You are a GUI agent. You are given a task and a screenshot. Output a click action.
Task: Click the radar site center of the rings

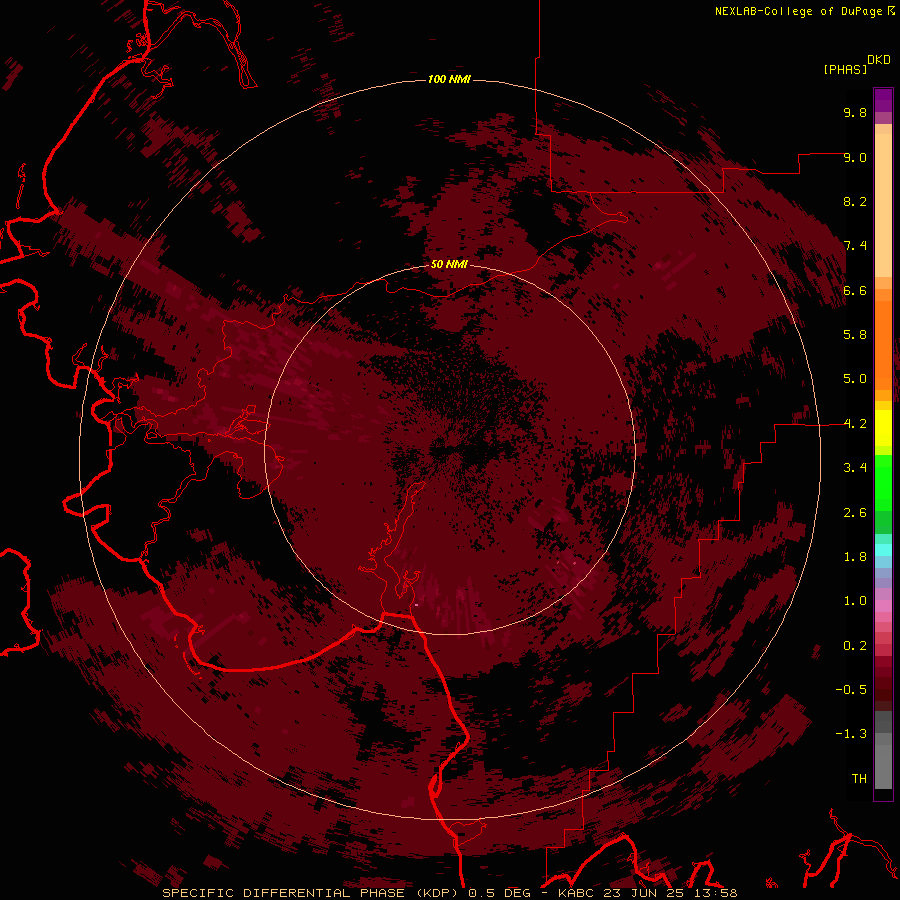point(450,449)
